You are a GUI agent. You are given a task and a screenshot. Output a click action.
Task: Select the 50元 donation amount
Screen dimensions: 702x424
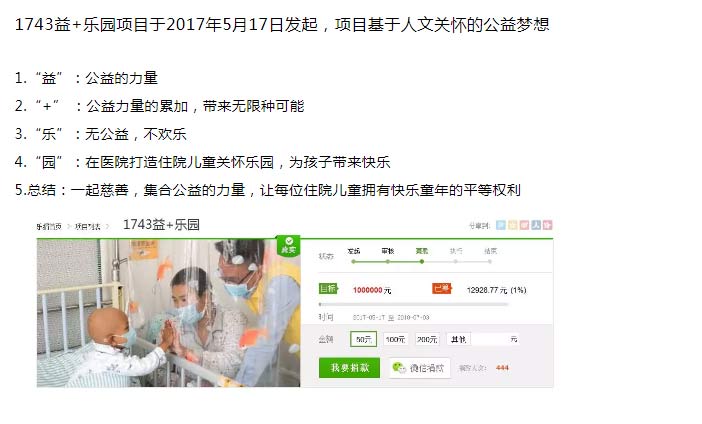click(364, 339)
